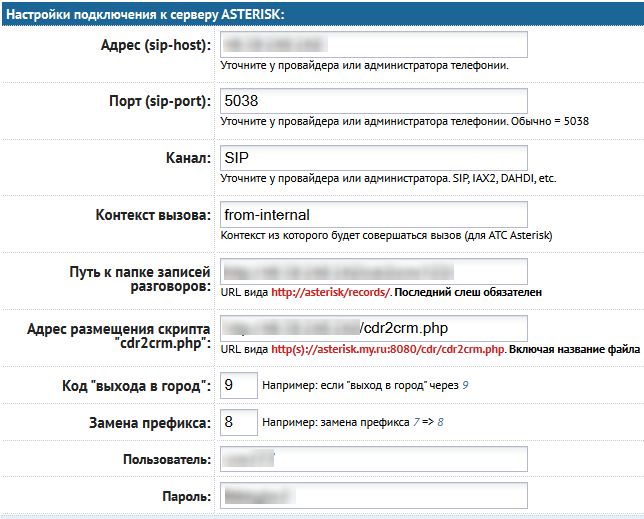644x519 pixels.
Task: Click the Адрес размещения скрипта label
Action: tap(119, 336)
